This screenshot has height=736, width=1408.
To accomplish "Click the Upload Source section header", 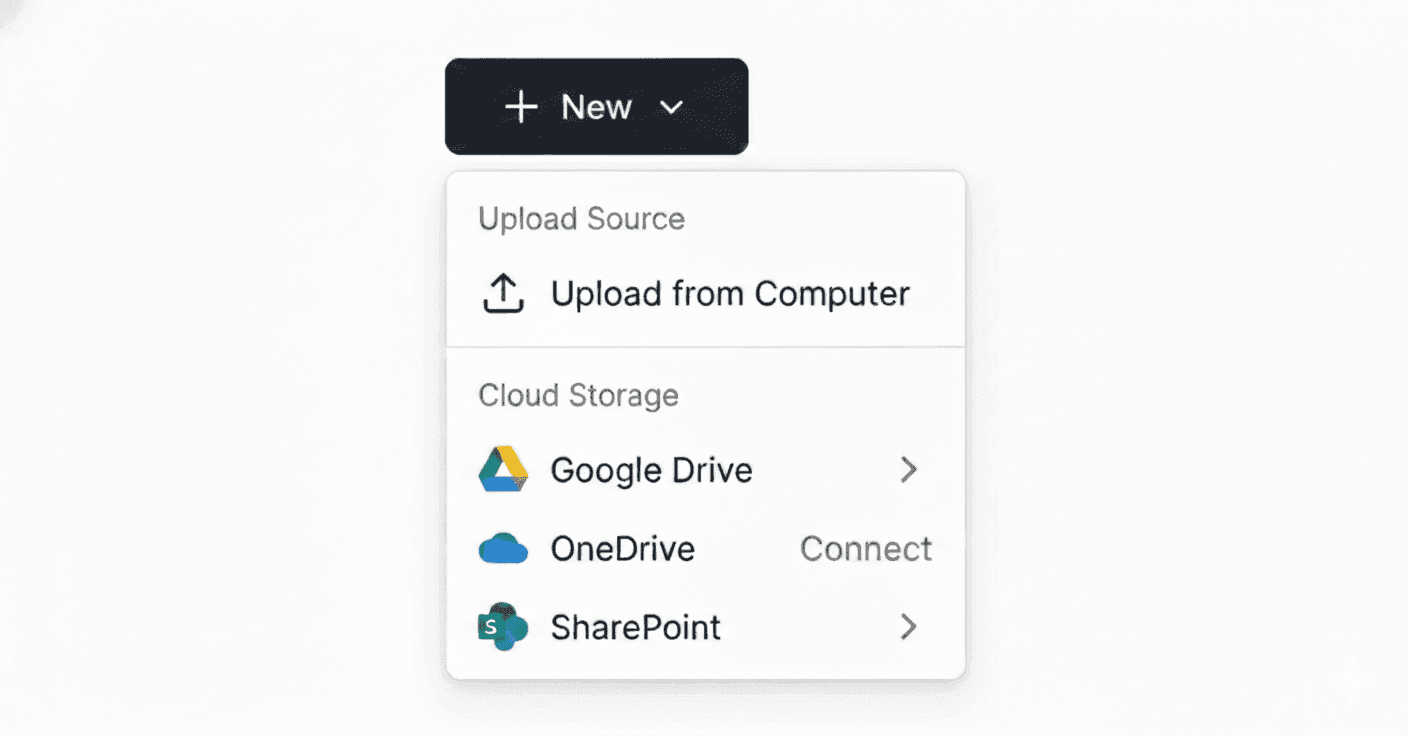I will pos(582,218).
